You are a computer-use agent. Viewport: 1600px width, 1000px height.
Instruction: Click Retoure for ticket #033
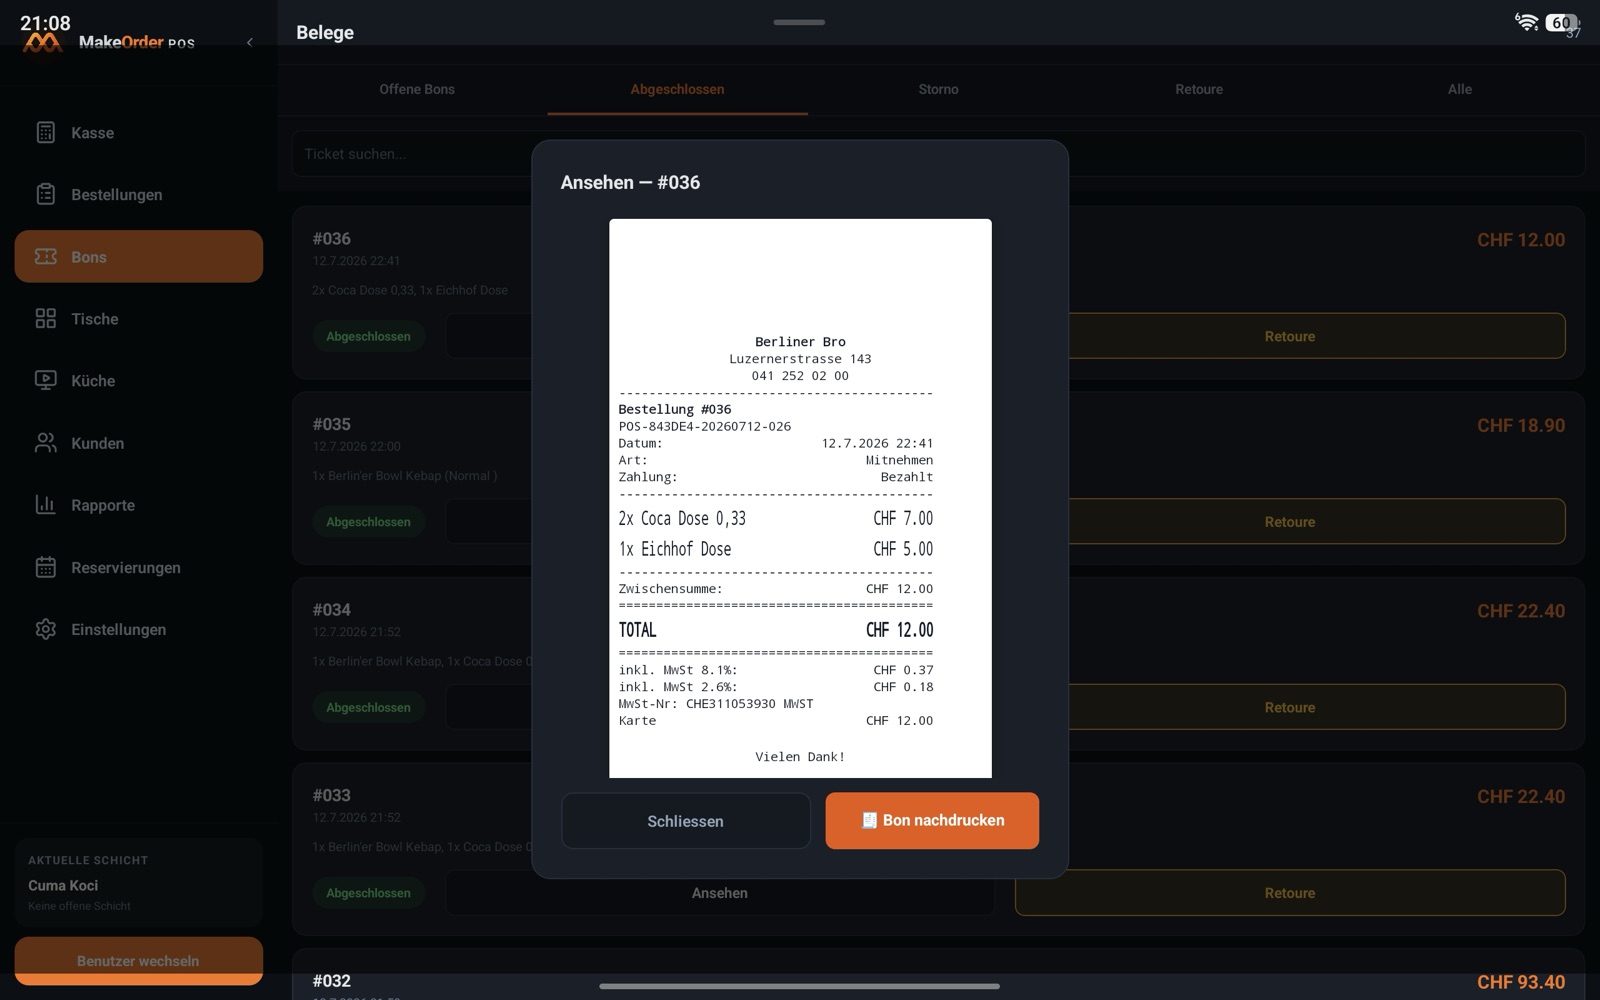click(x=1290, y=893)
